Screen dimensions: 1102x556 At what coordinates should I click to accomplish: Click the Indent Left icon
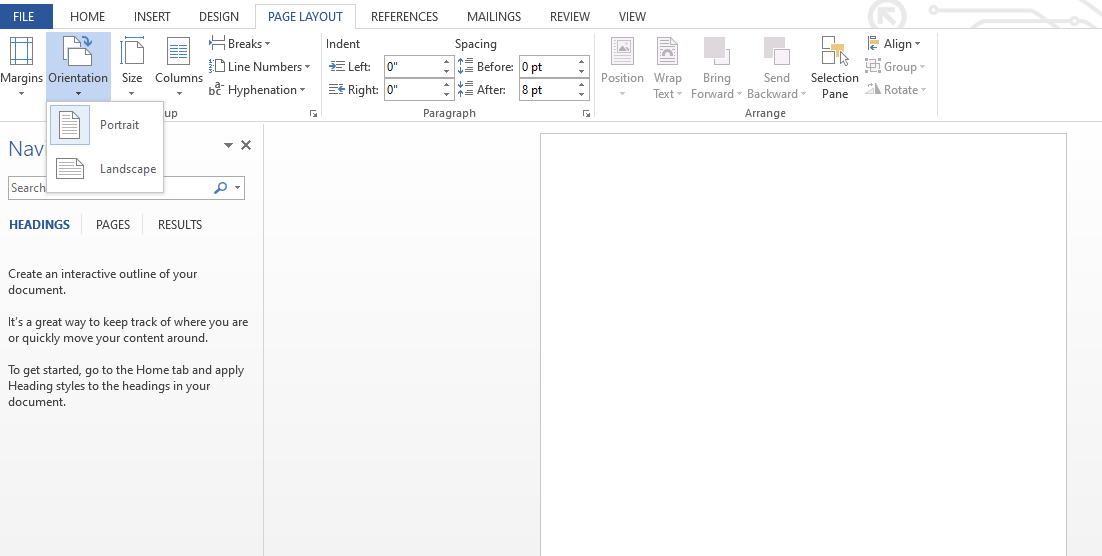337,67
